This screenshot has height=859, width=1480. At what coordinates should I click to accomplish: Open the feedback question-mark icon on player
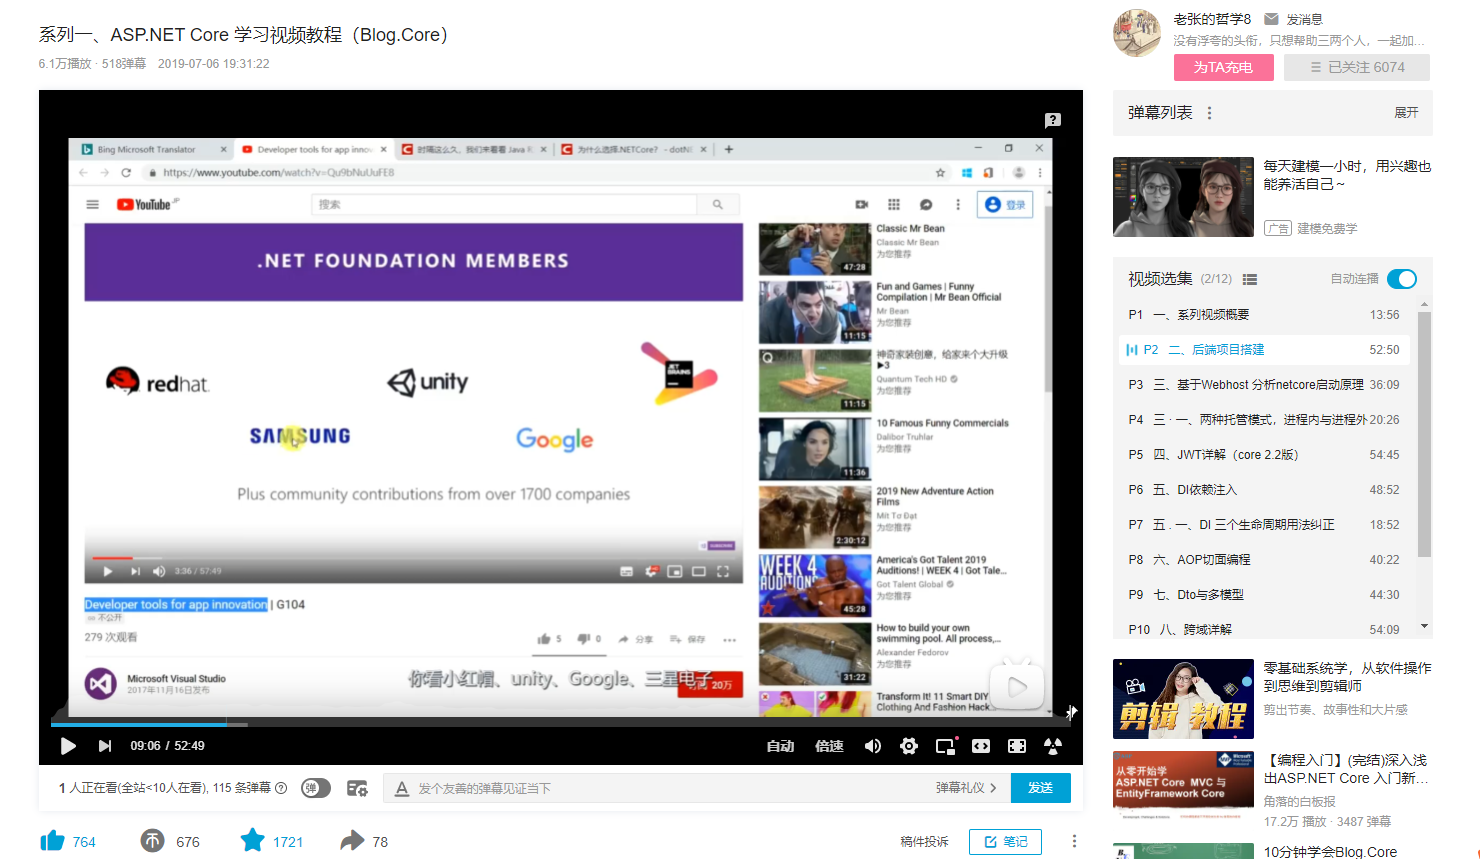pyautogui.click(x=1053, y=120)
